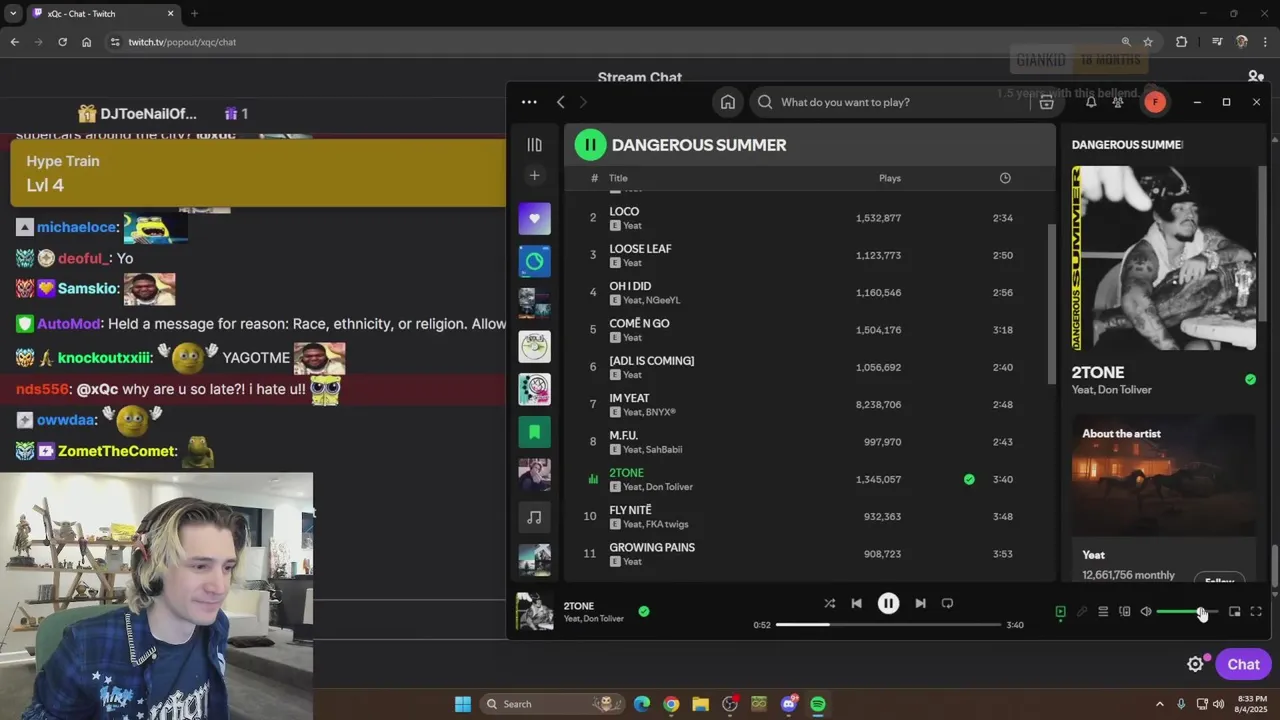Open the Spotify queue

(1103, 612)
